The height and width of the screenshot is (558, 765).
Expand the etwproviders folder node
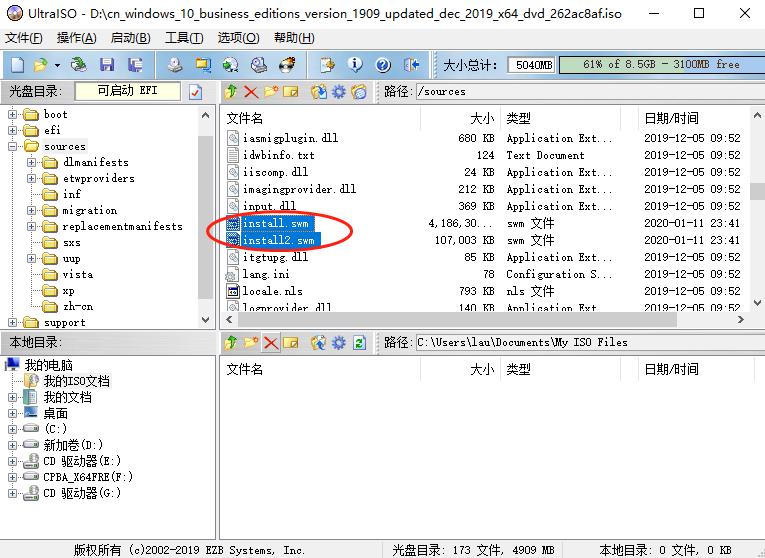(31, 179)
